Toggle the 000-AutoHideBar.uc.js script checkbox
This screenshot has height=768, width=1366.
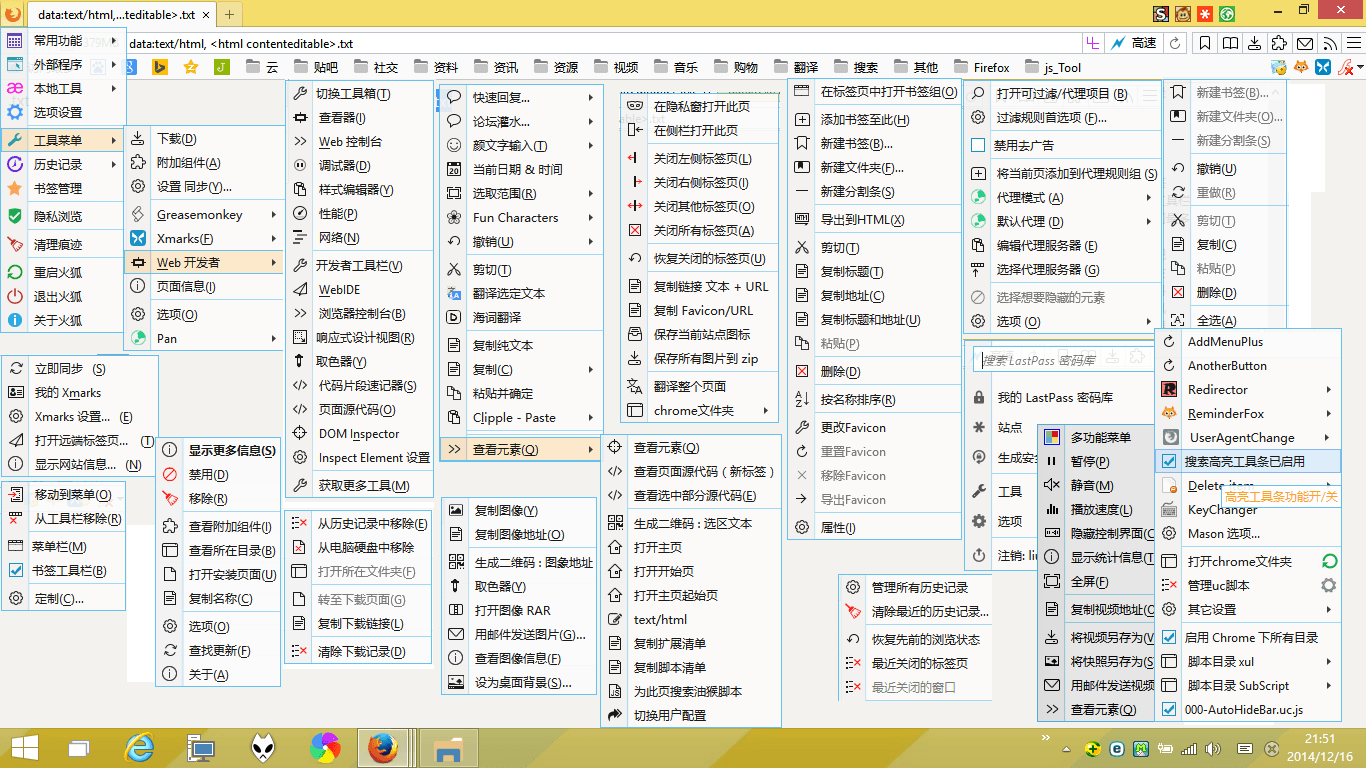(1169, 709)
